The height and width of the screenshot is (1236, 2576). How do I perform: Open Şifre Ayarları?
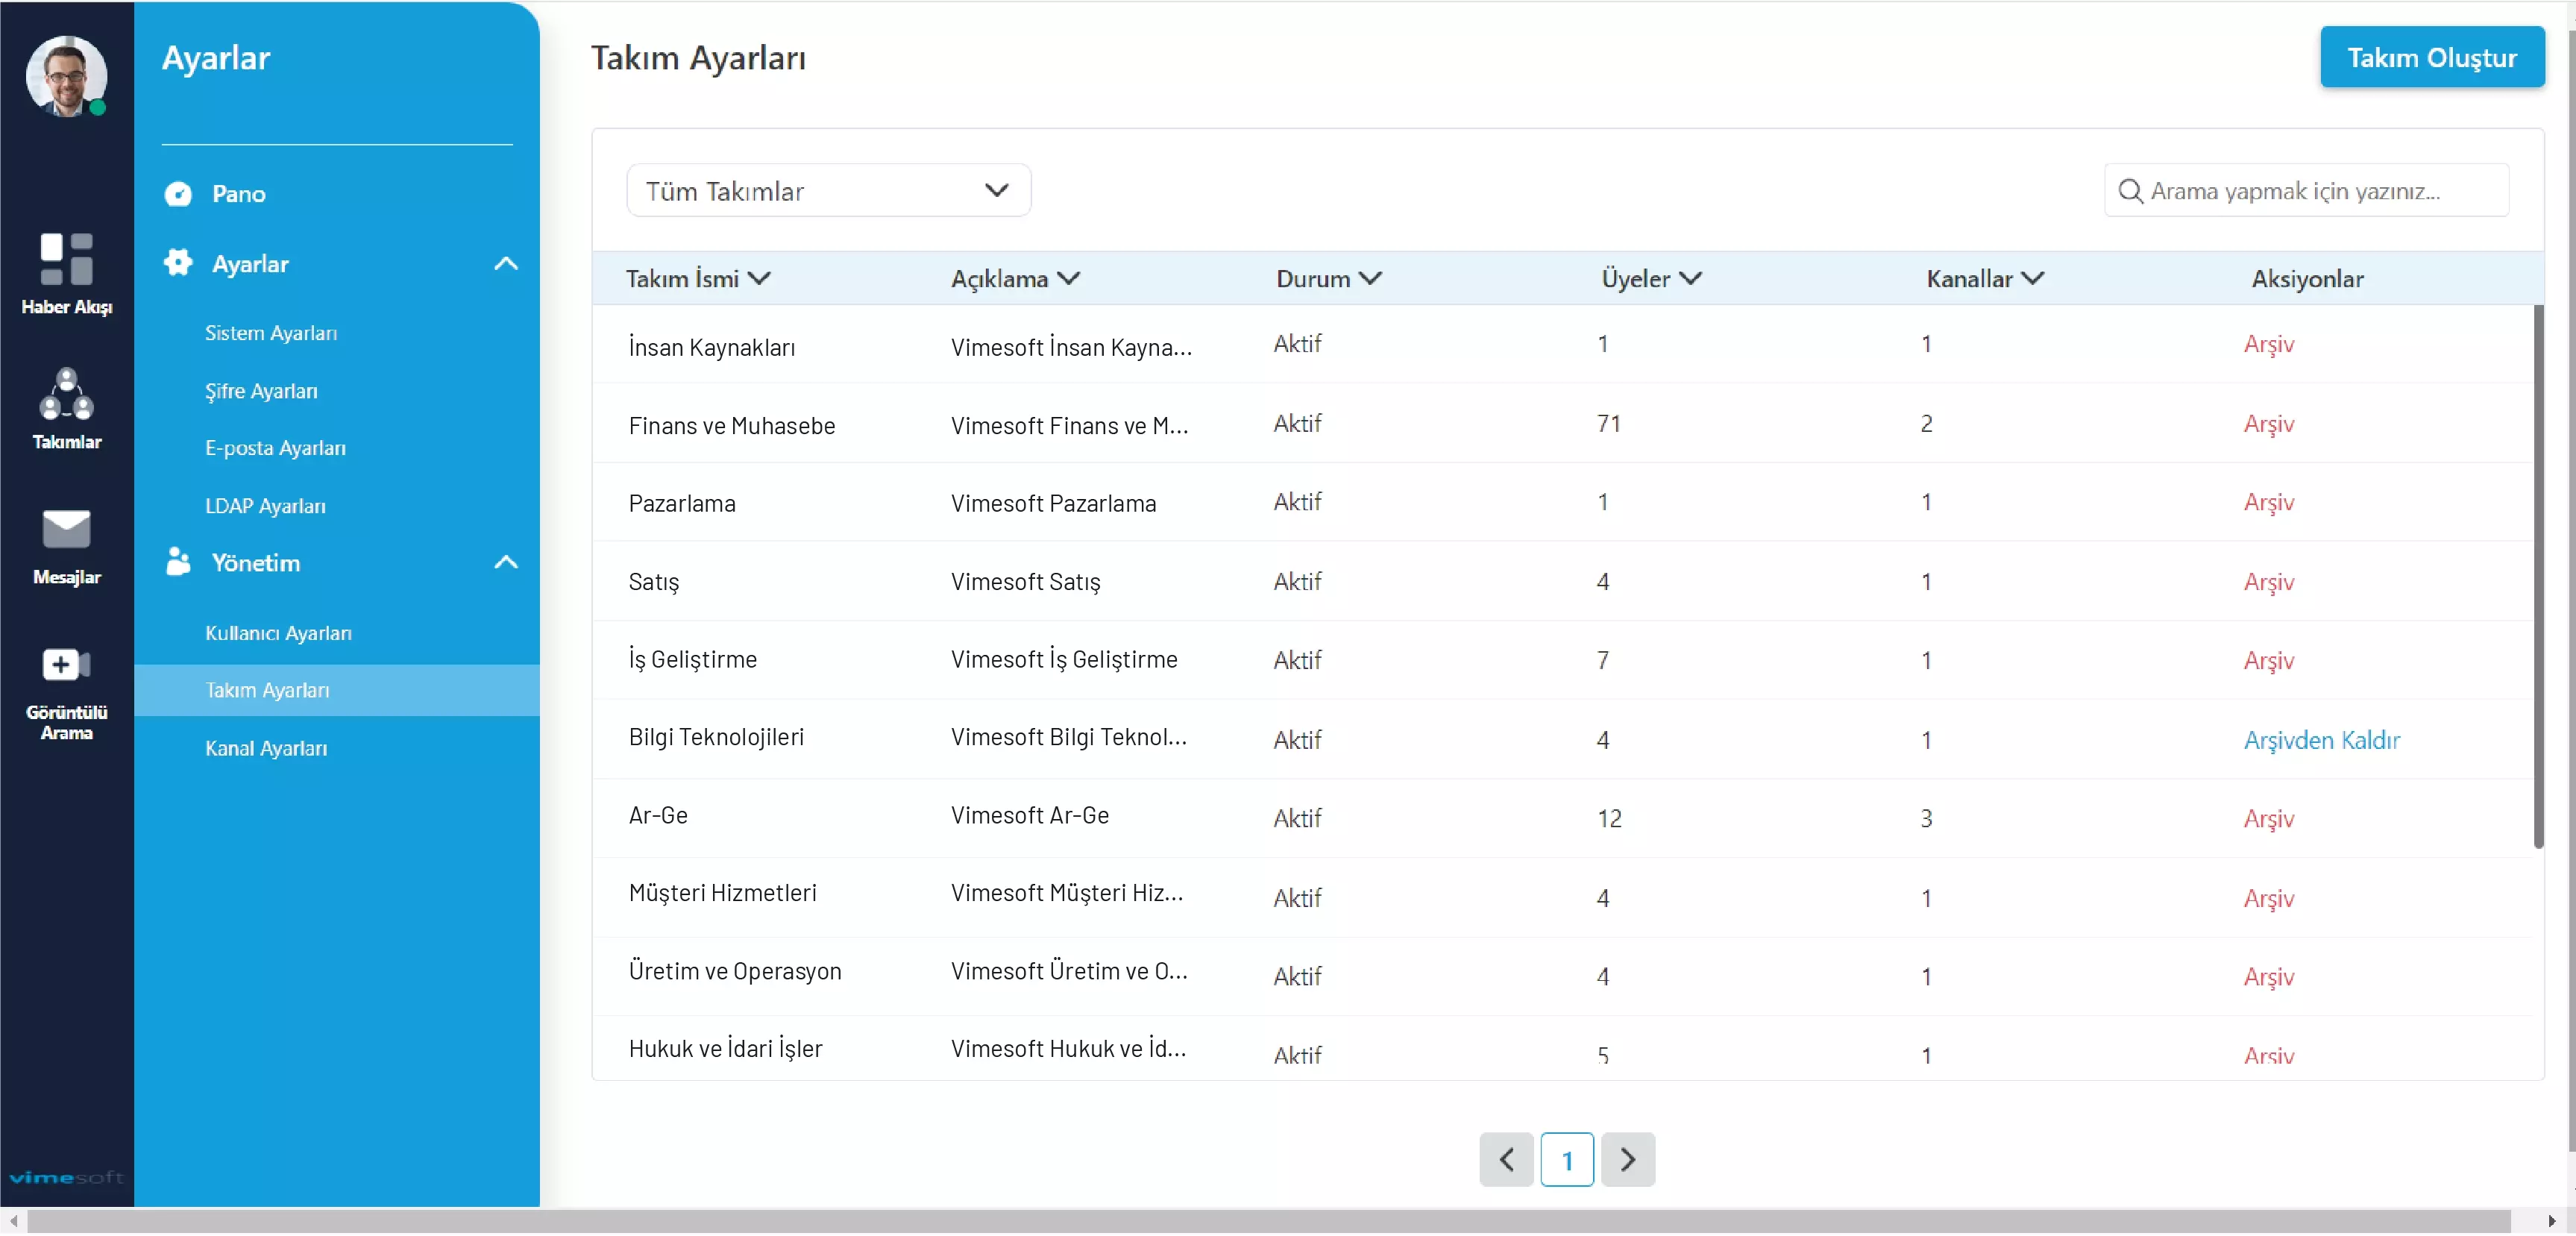261,391
